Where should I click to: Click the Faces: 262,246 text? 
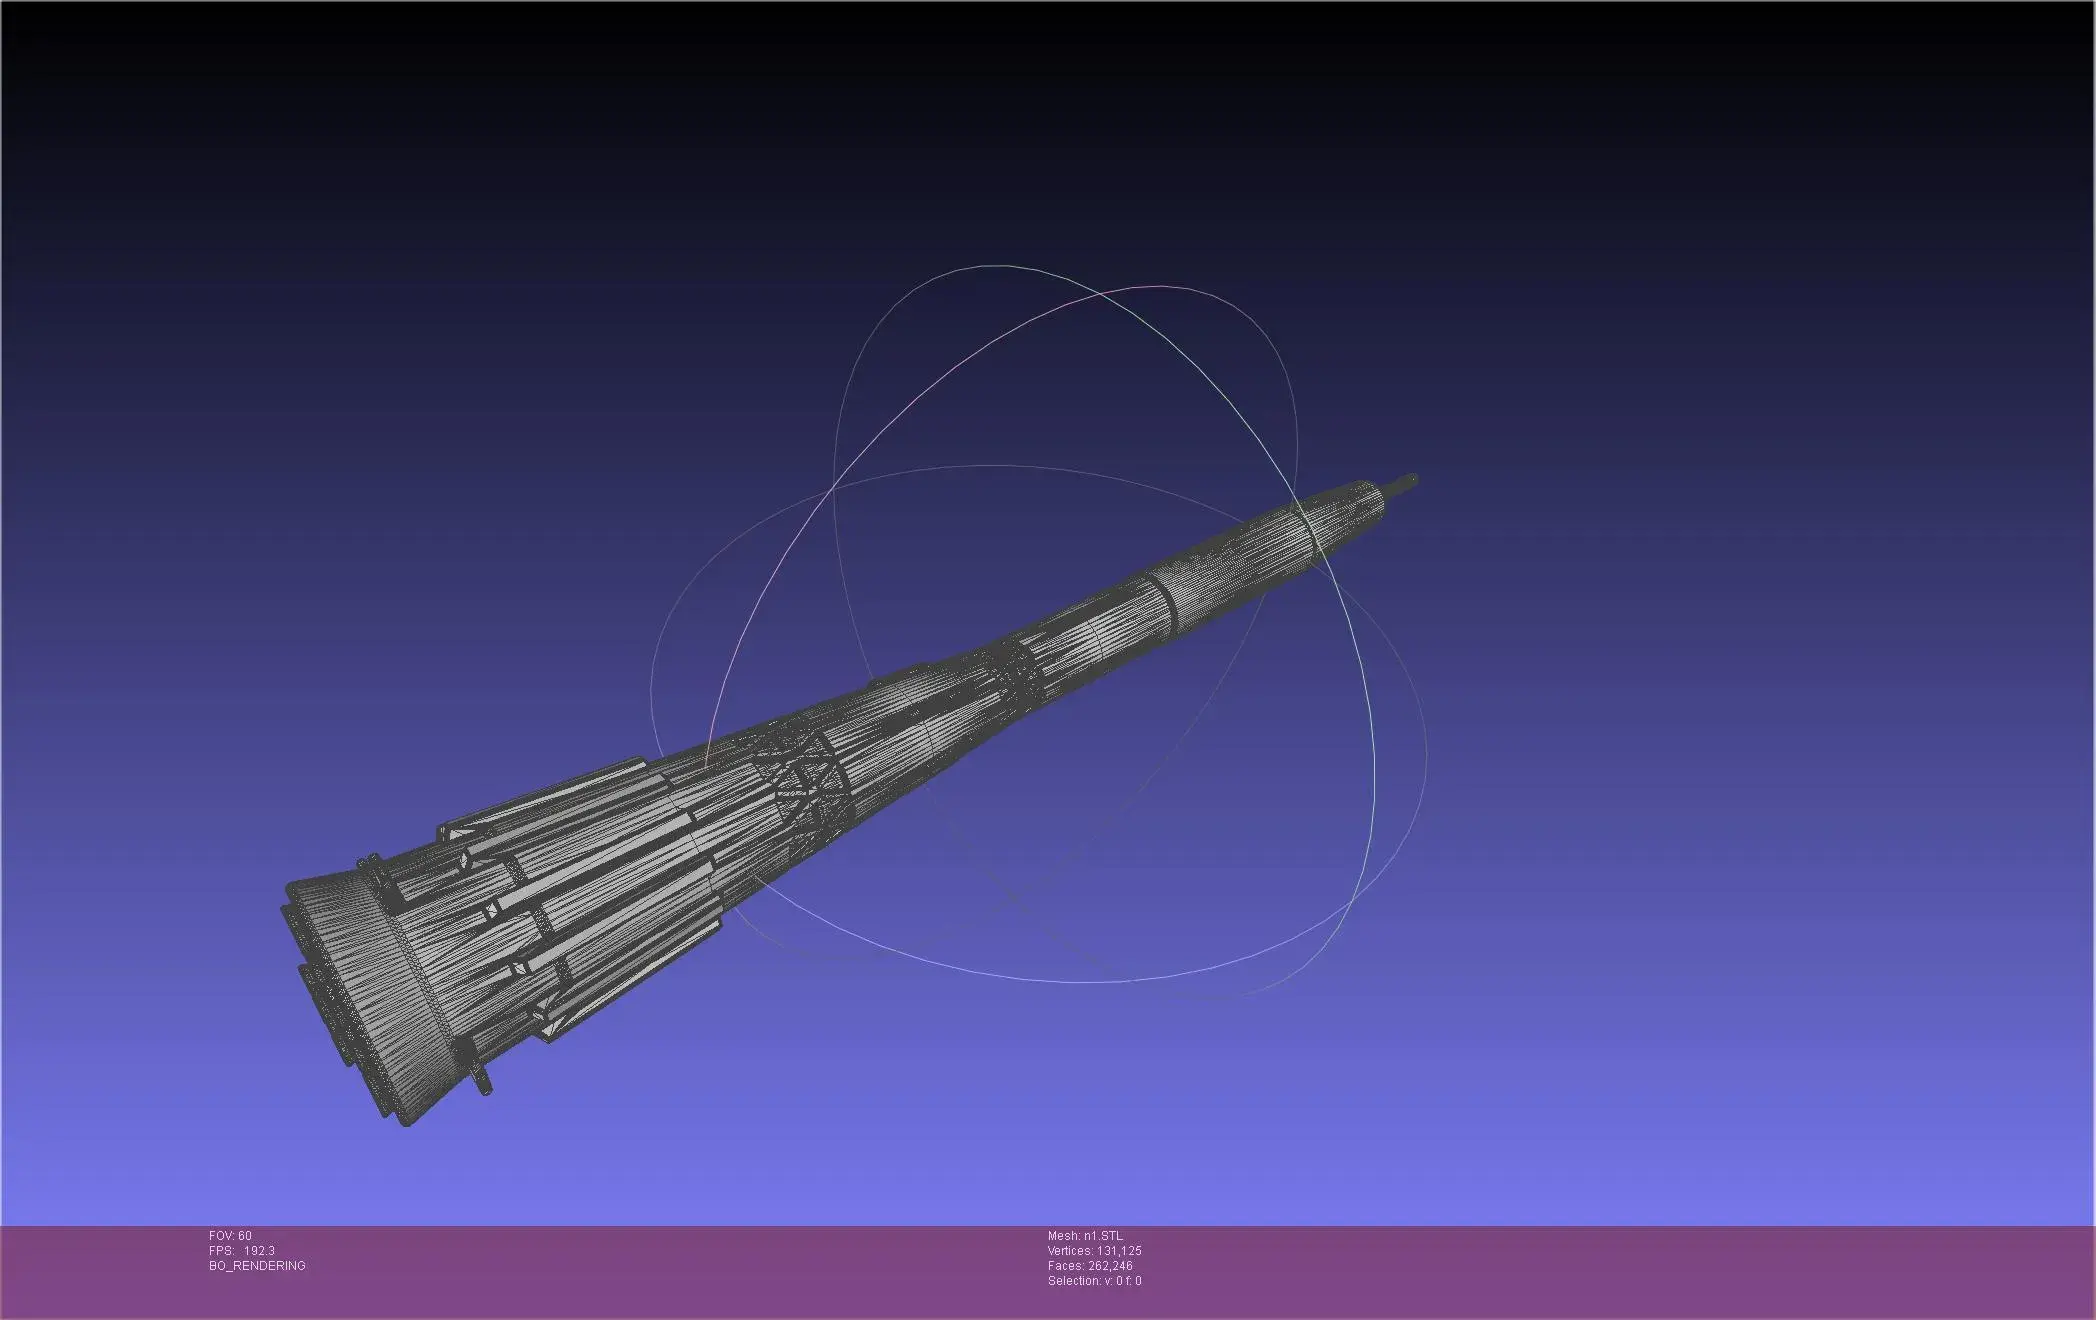tap(1089, 1266)
